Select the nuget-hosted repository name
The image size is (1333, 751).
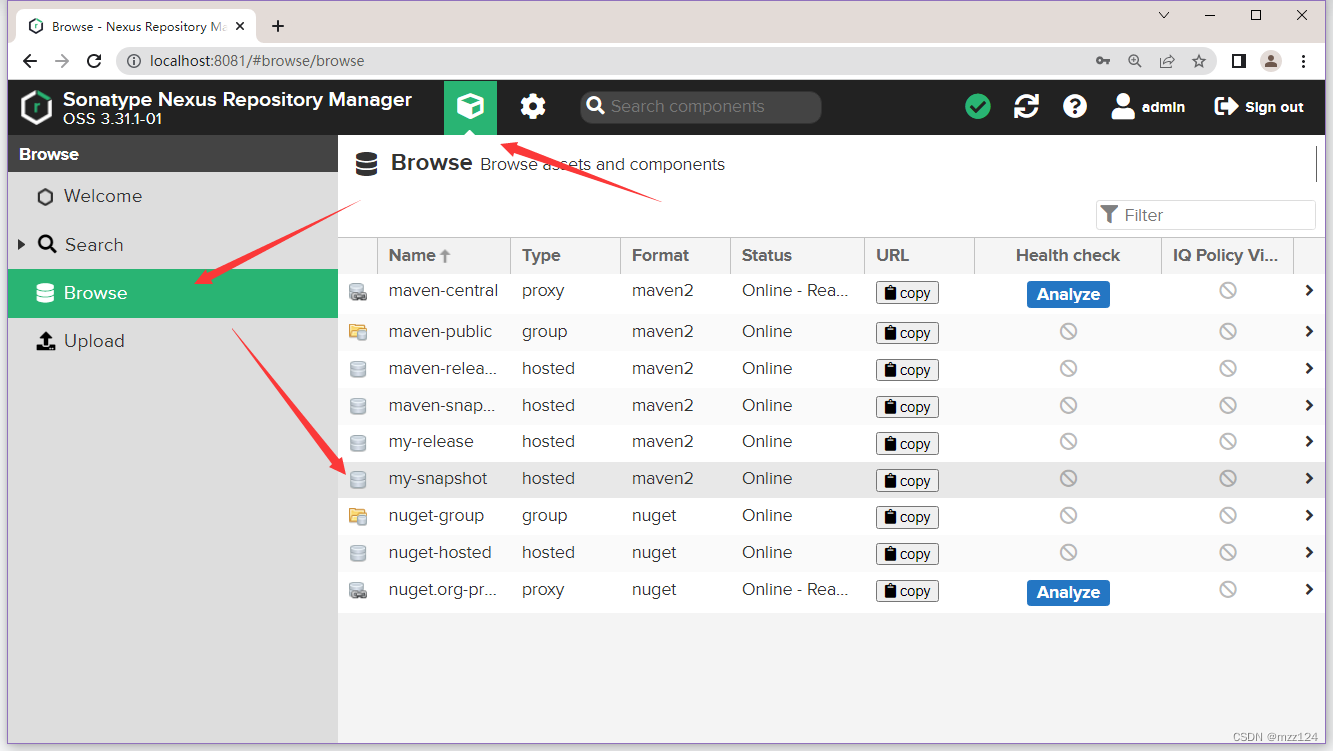coord(440,553)
